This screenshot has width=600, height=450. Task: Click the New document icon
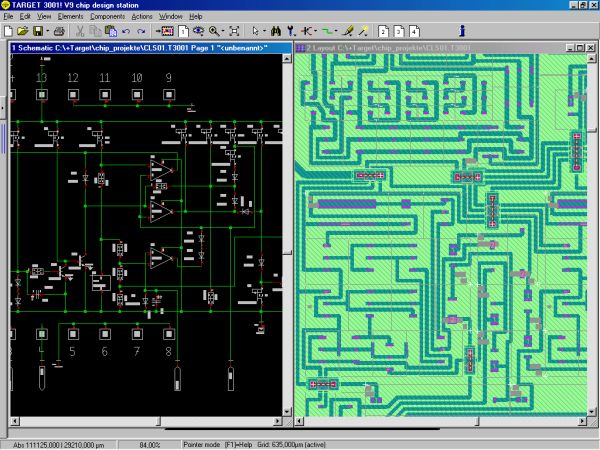(9, 31)
